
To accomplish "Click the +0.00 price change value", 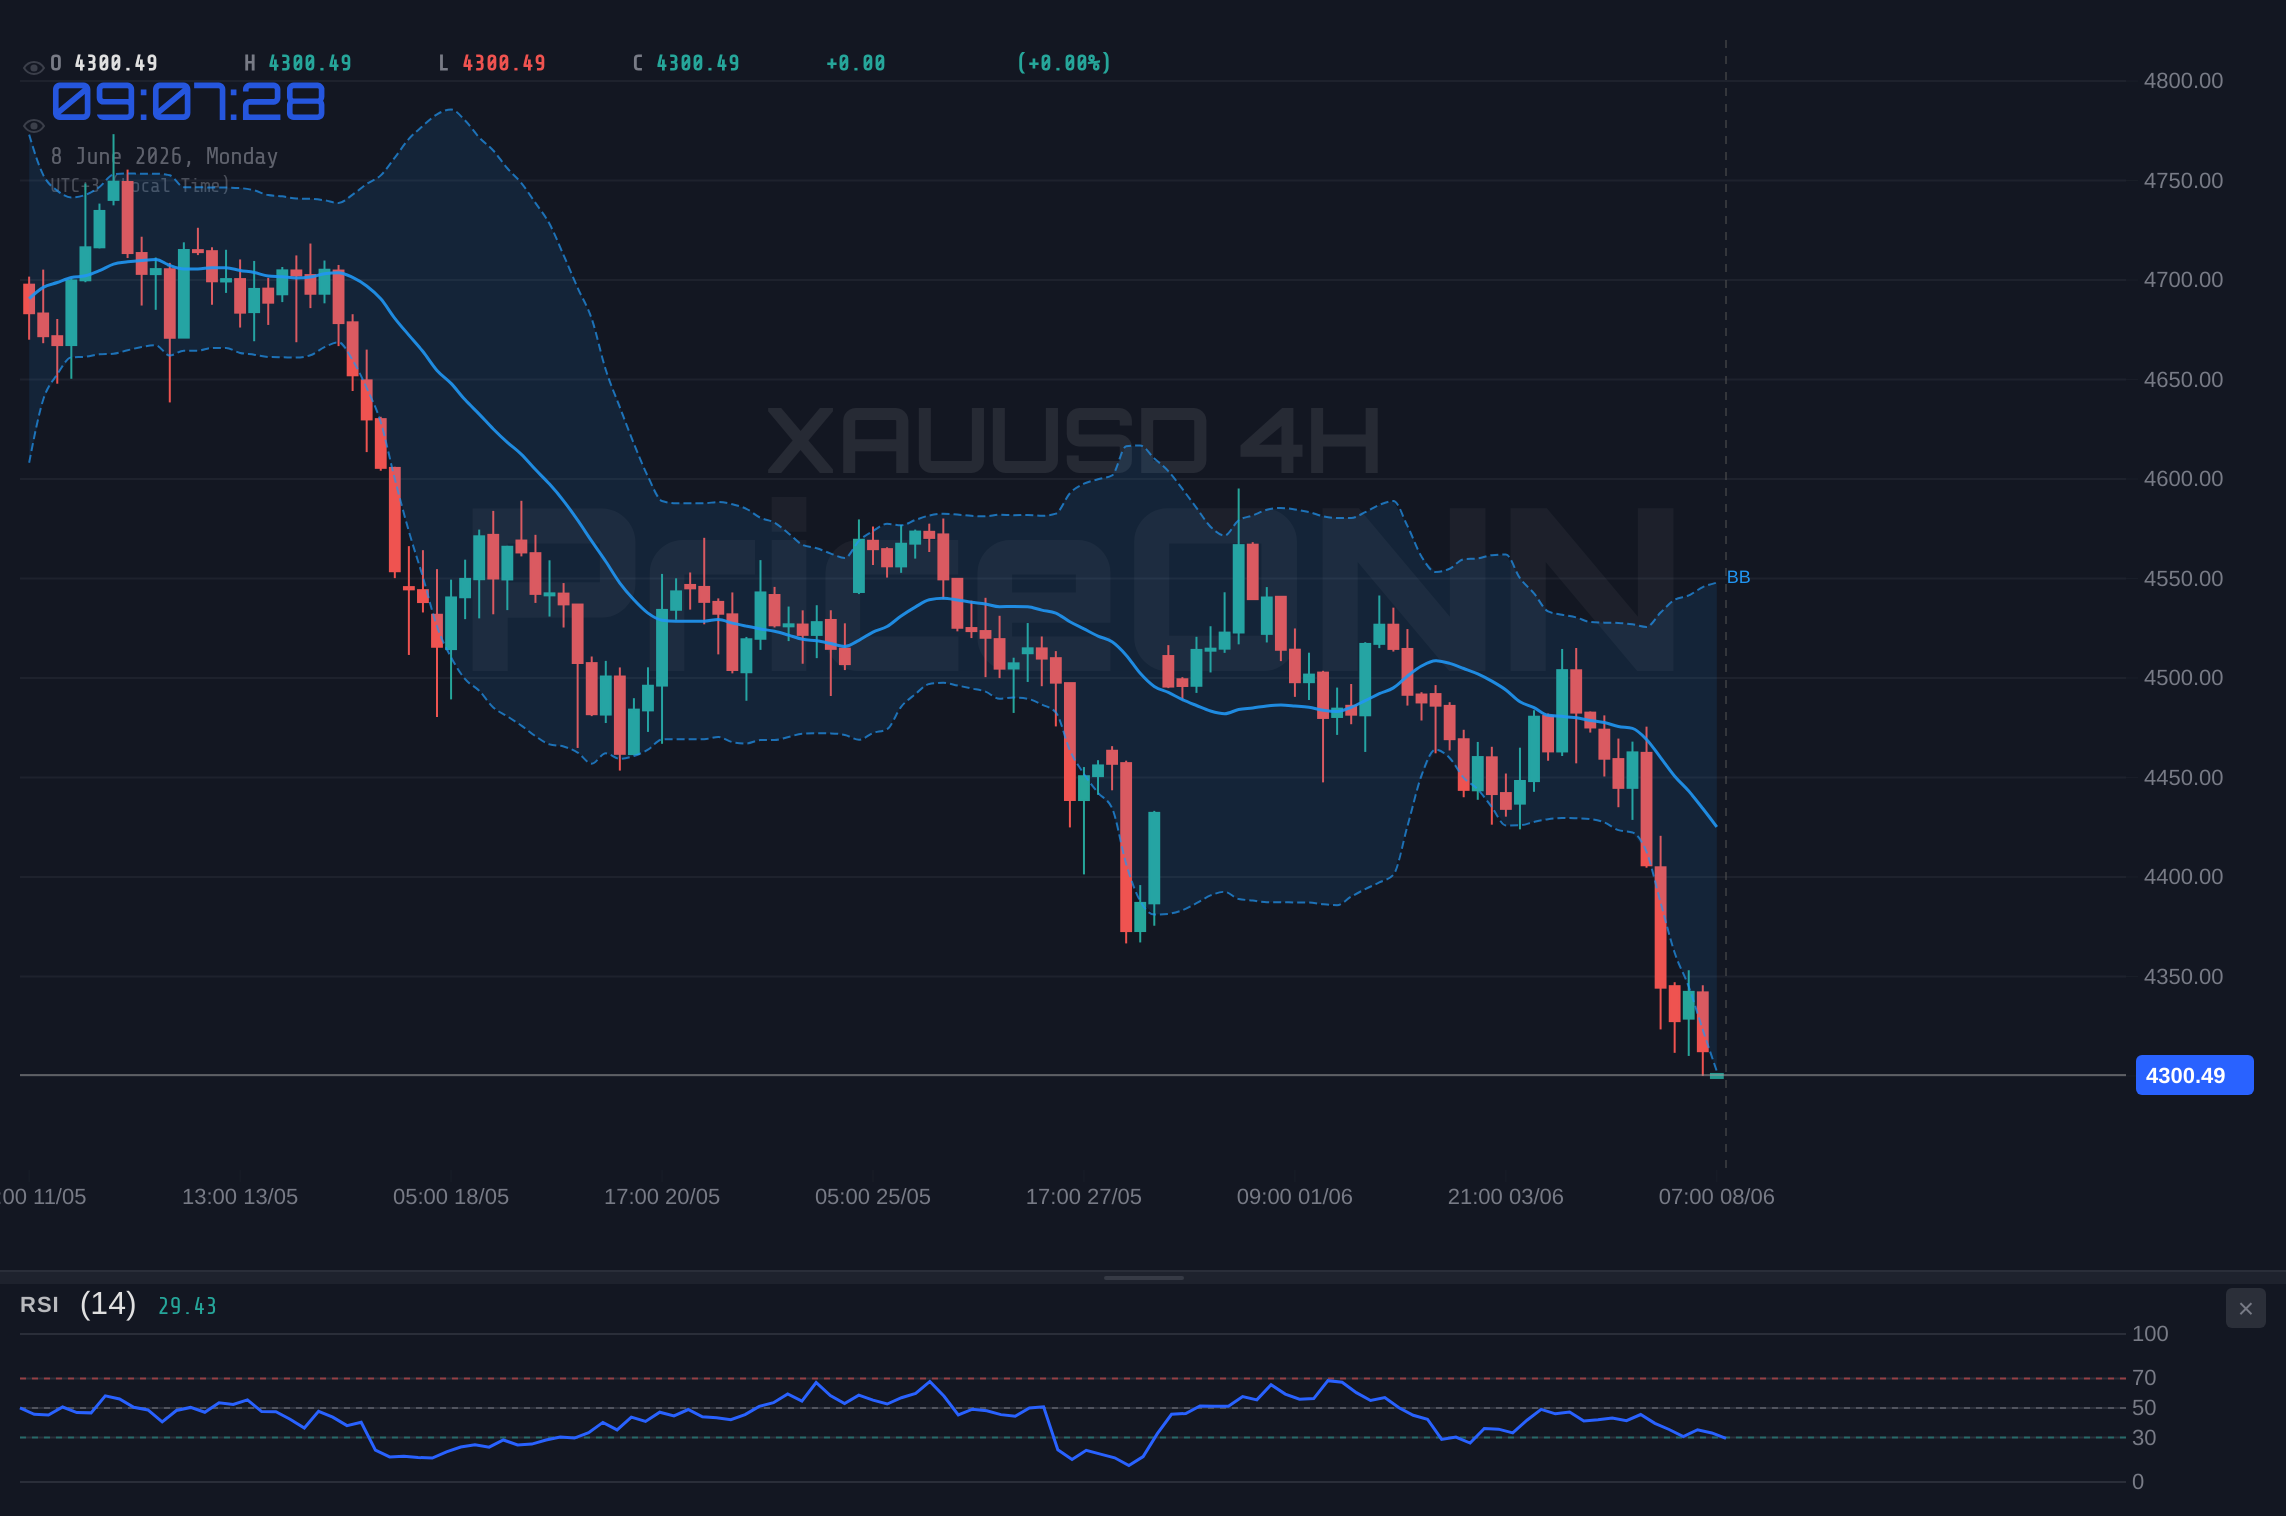I will pos(856,63).
